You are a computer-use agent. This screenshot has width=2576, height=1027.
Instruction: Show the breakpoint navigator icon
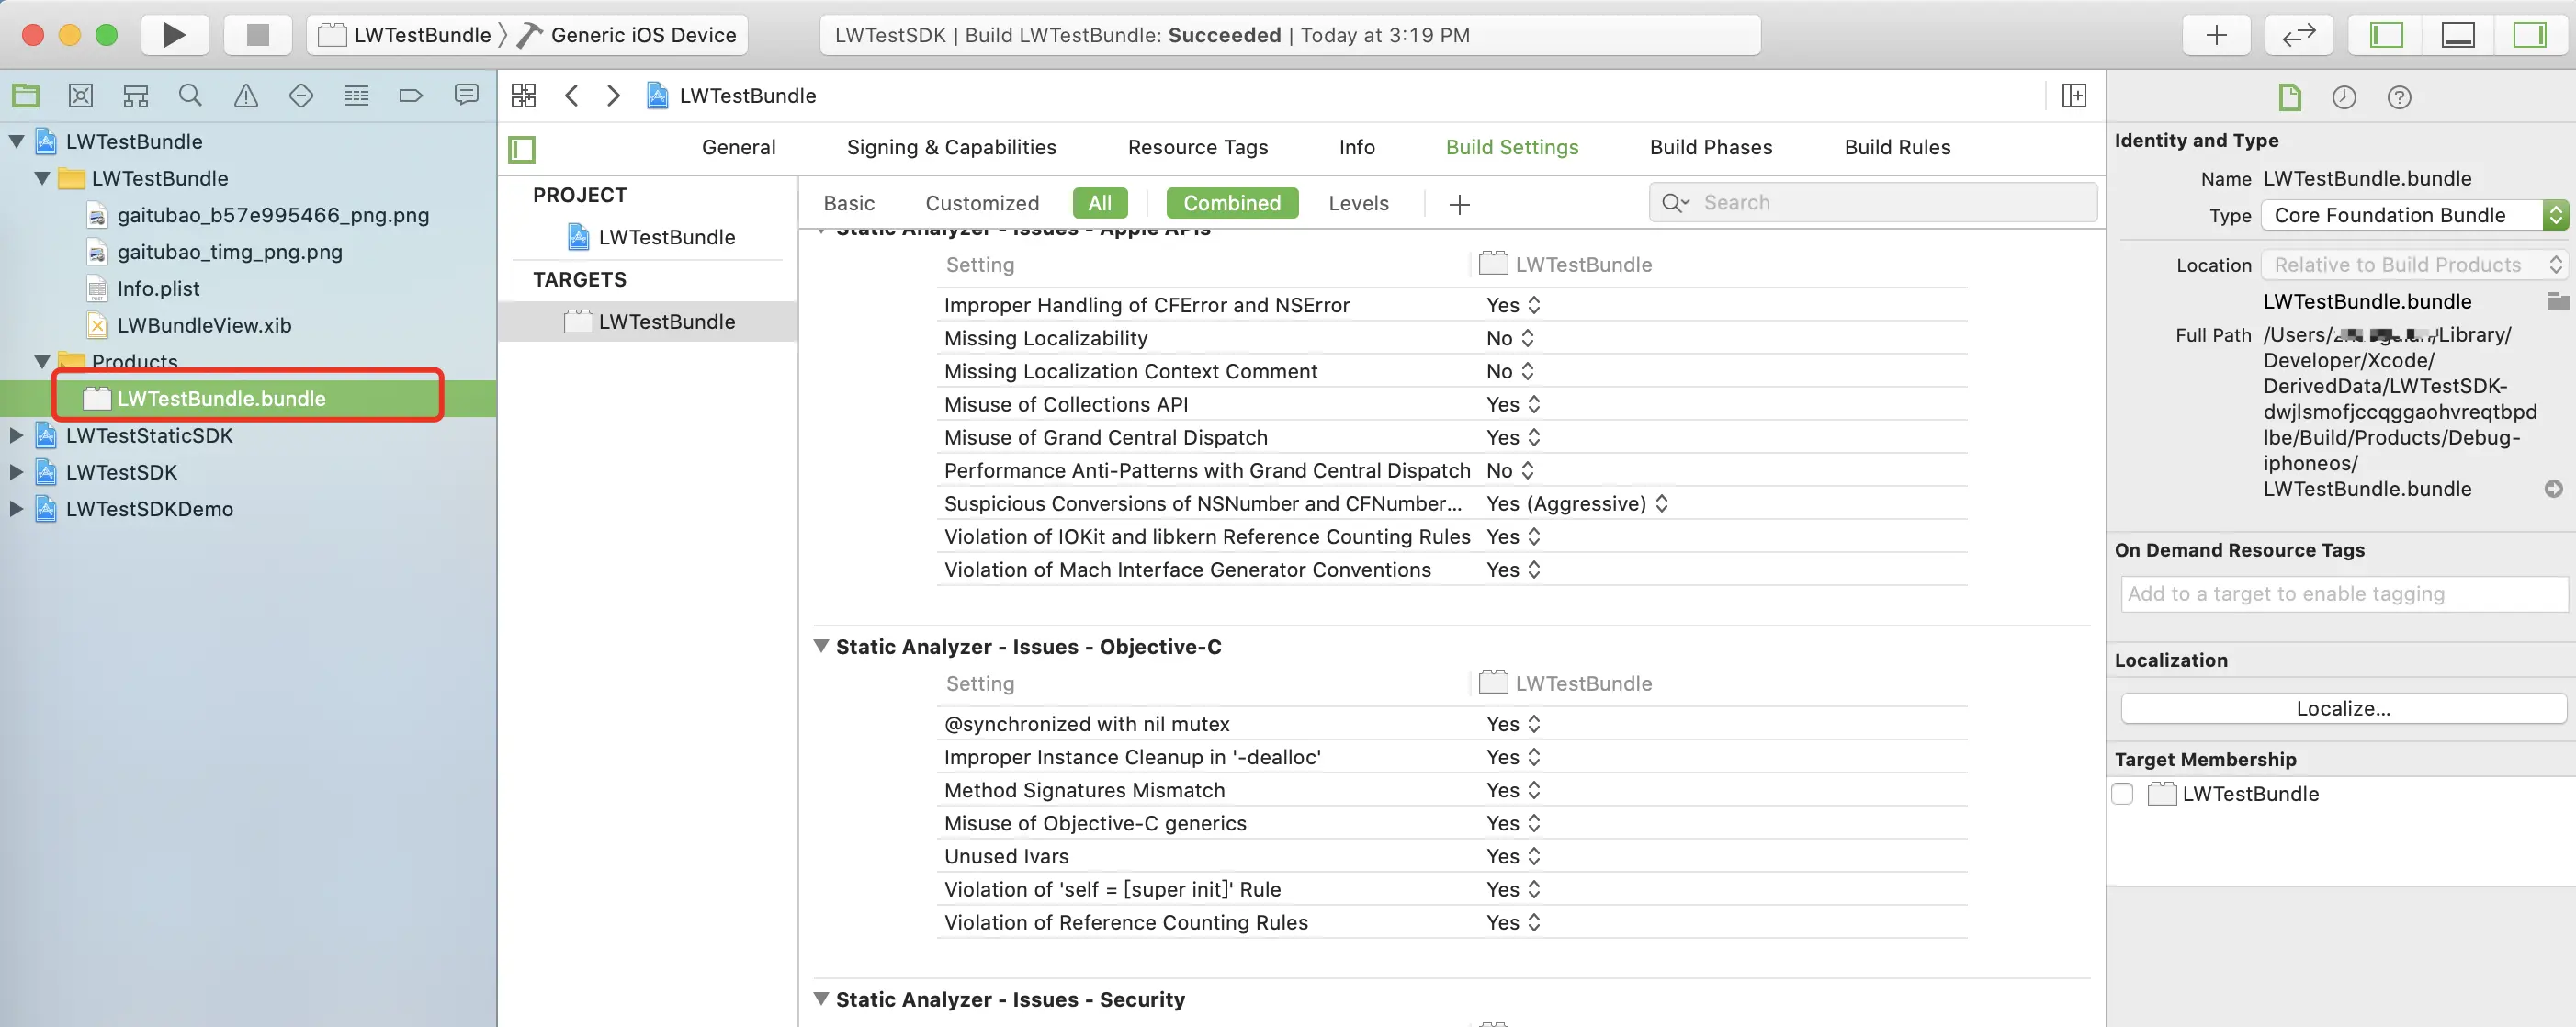click(410, 96)
